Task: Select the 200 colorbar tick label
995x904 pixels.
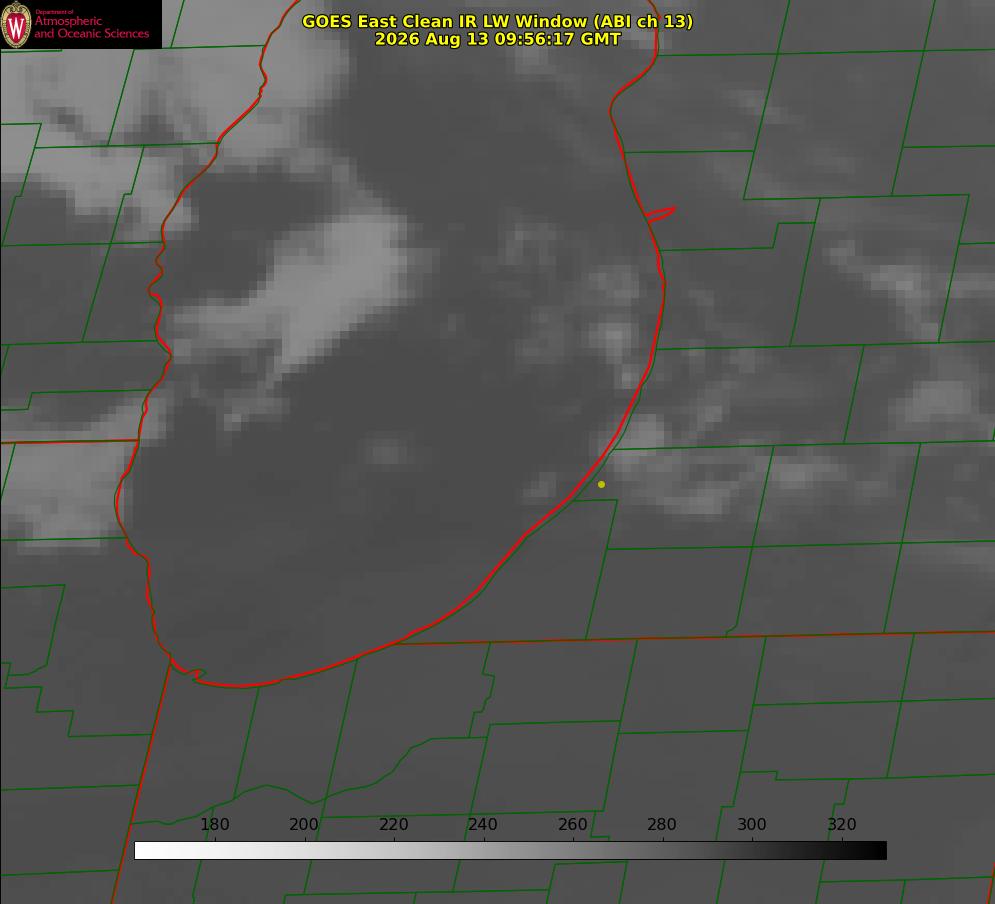Action: [x=303, y=824]
